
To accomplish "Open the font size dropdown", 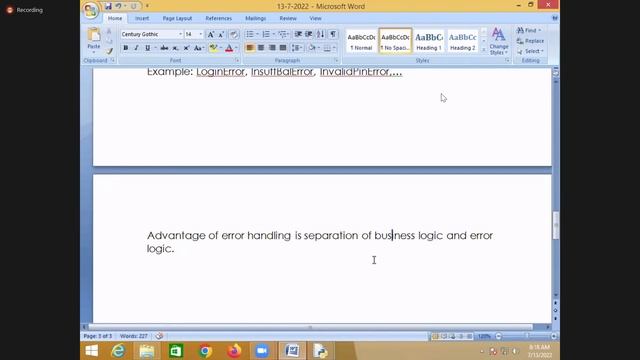I will (x=200, y=34).
